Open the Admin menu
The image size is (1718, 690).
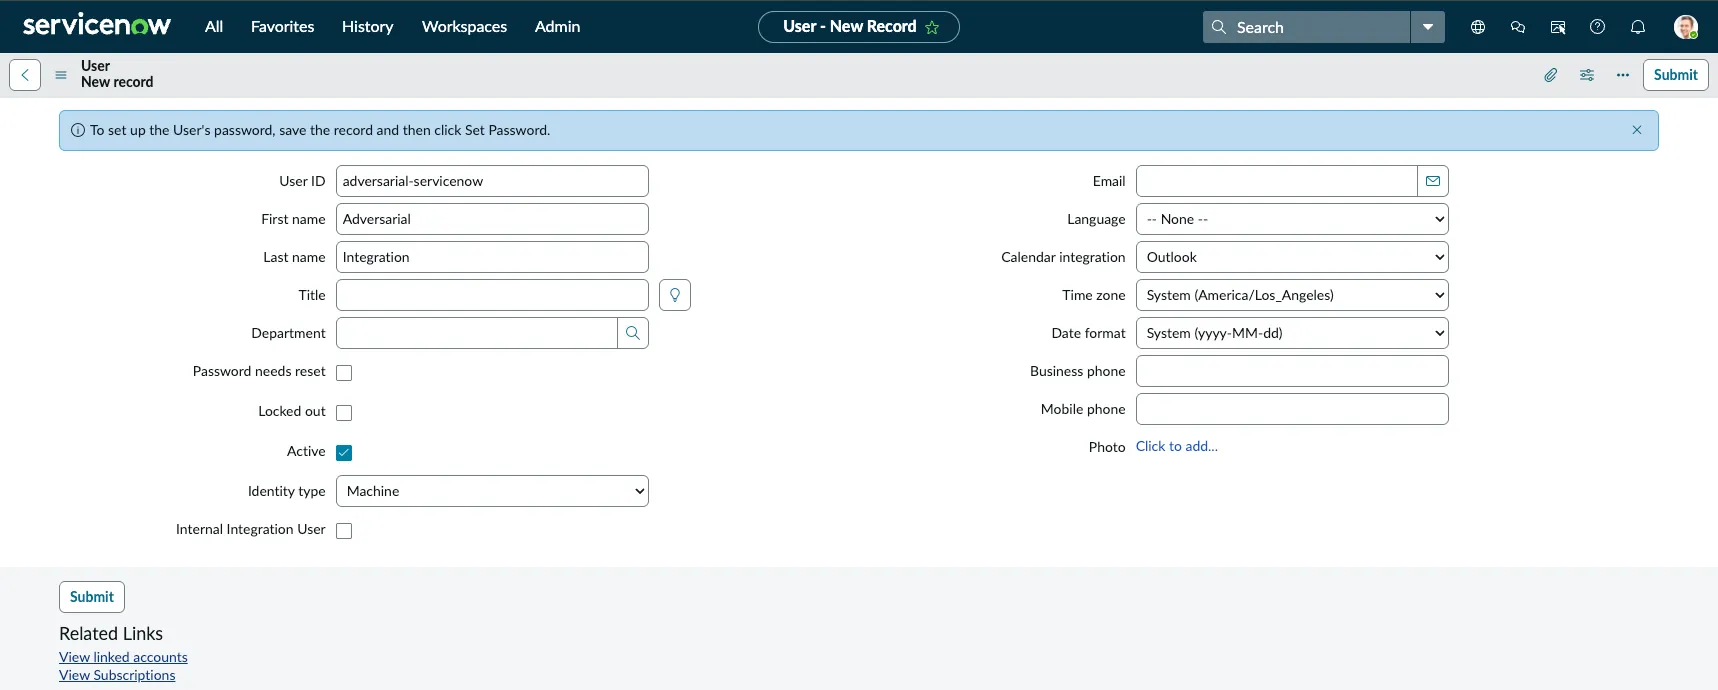click(x=557, y=27)
